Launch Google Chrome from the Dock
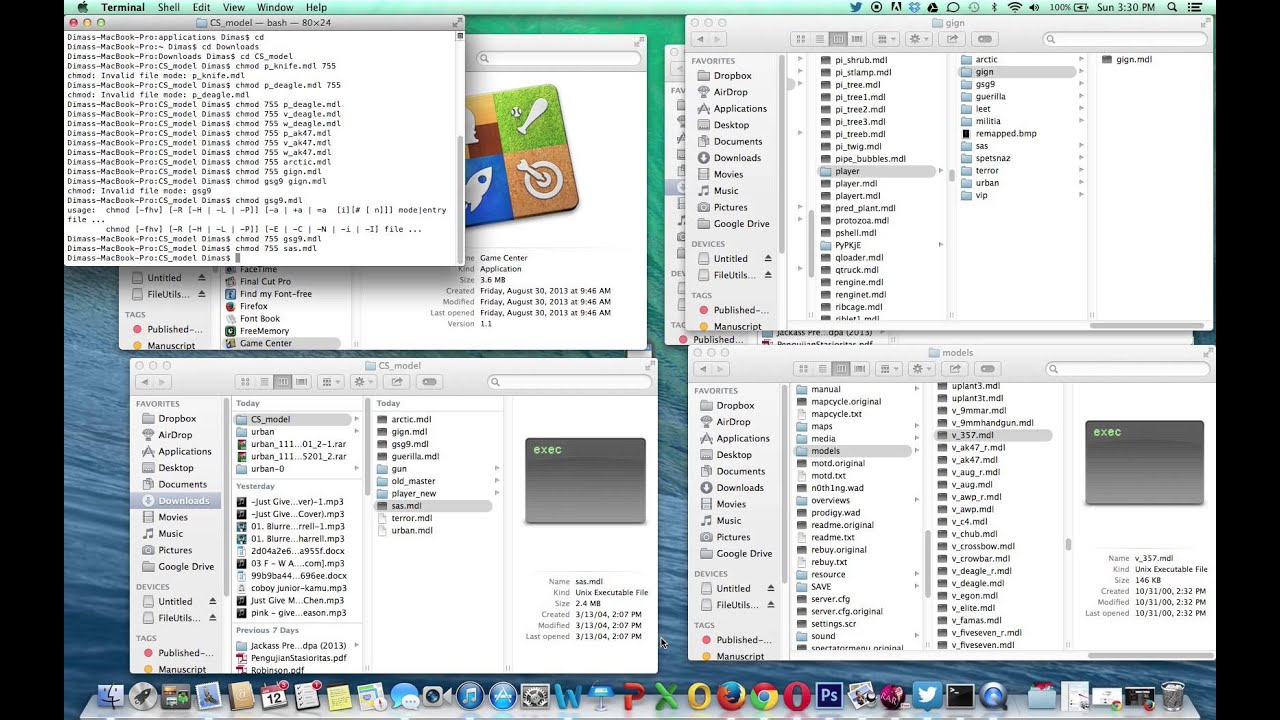The height and width of the screenshot is (720, 1280). (x=764, y=697)
